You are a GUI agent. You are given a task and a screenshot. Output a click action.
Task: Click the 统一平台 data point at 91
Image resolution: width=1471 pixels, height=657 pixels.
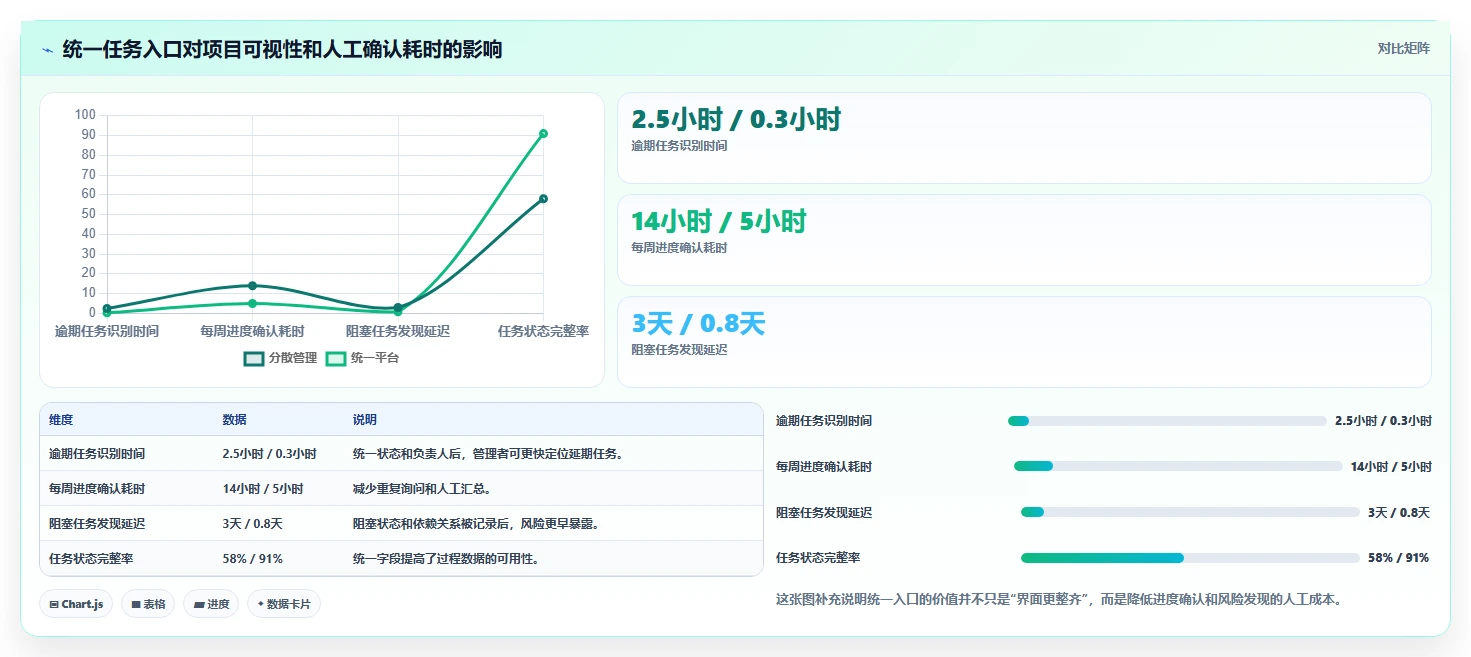[x=543, y=133]
